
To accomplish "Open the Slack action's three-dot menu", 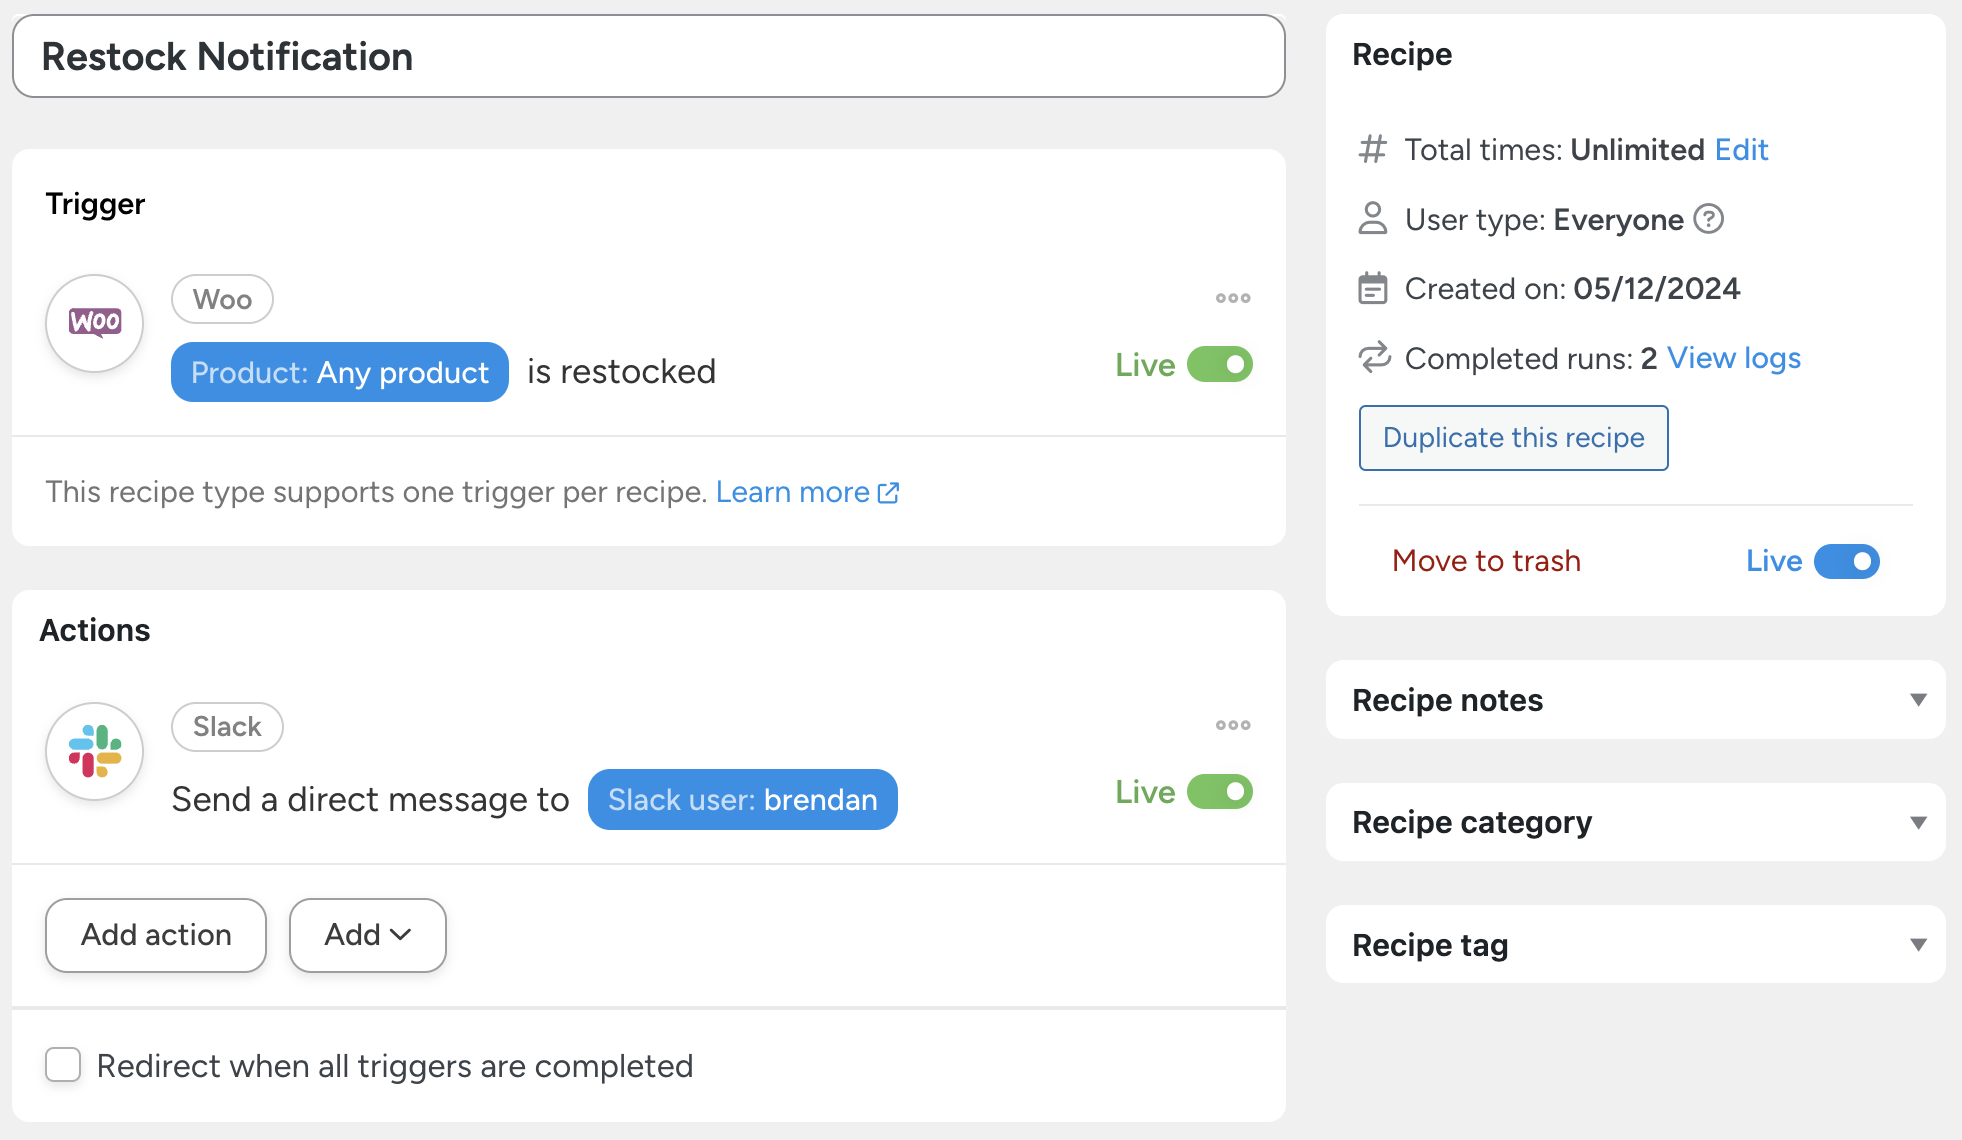I will (x=1233, y=725).
